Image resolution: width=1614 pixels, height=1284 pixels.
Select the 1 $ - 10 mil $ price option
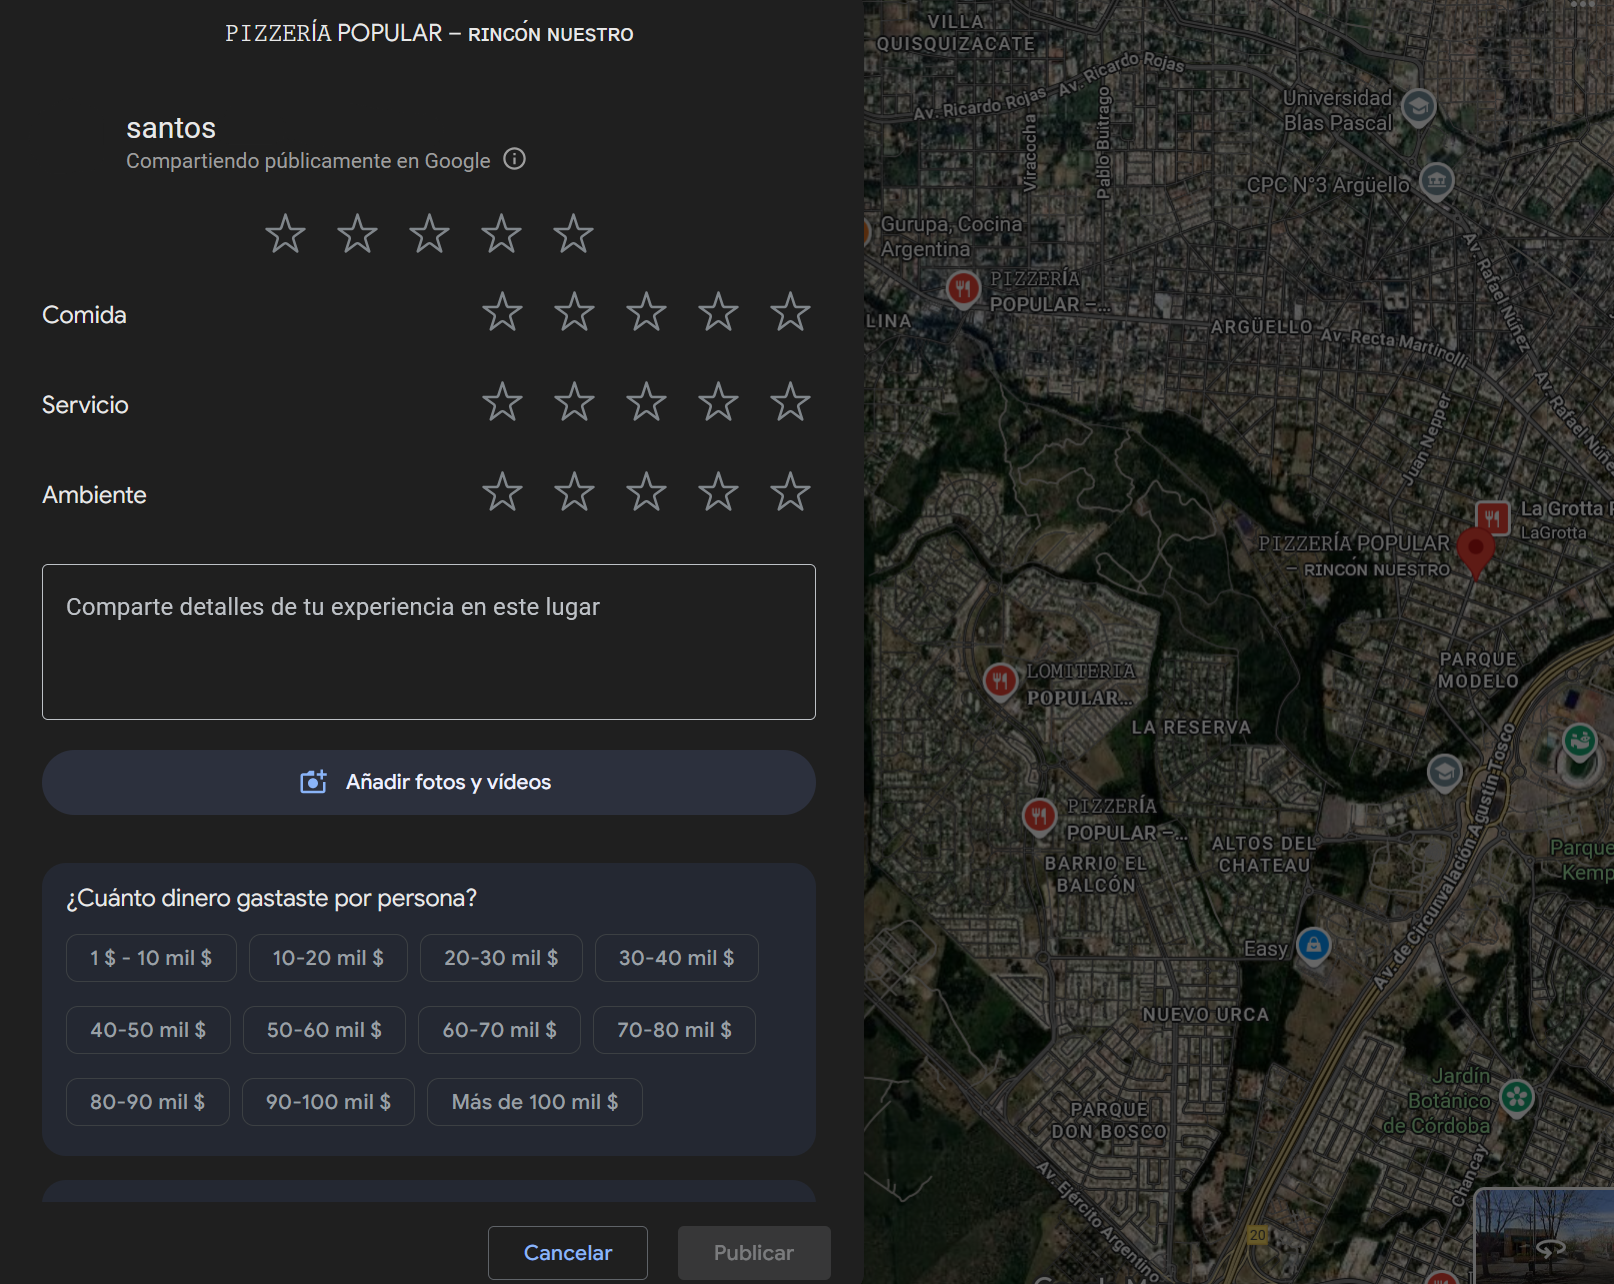click(x=151, y=958)
